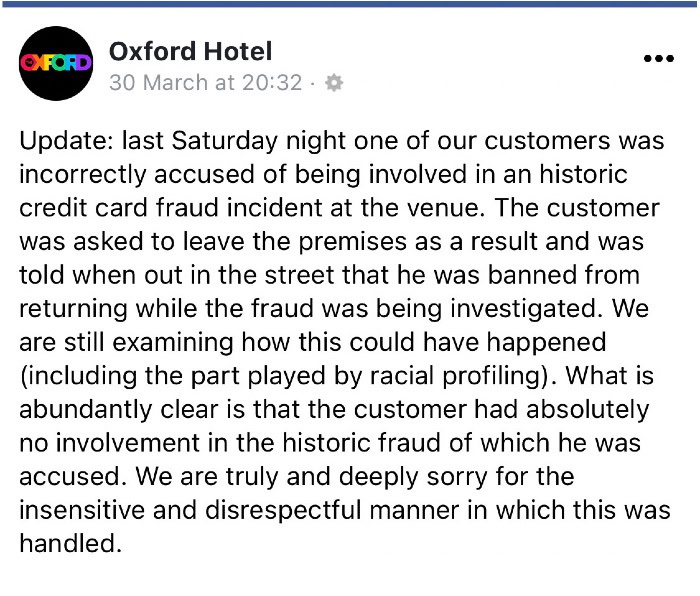Click the phrase racial profiling in post
The height and width of the screenshot is (596, 700).
455,376
